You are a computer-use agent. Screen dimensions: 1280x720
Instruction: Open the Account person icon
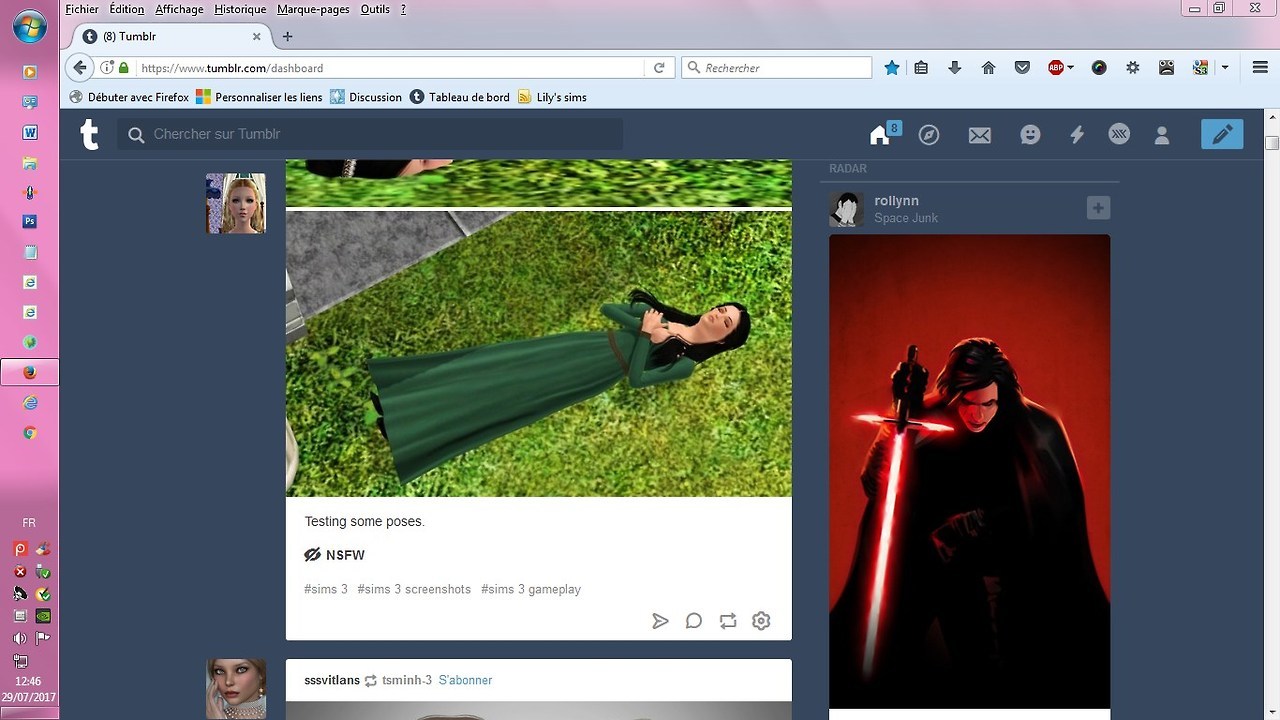click(x=1162, y=135)
